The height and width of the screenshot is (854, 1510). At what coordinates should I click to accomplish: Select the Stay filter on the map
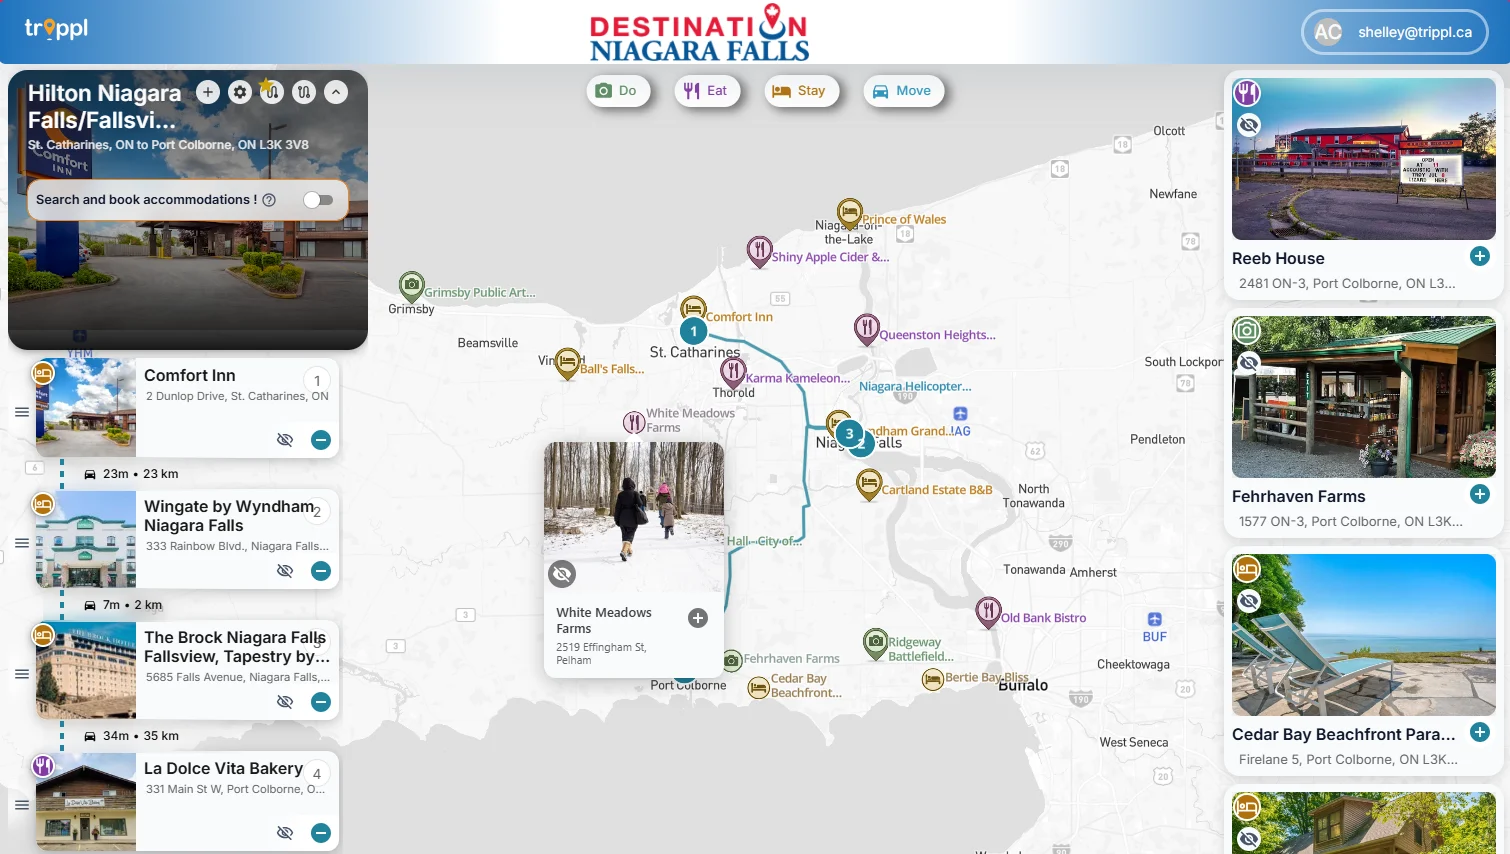801,90
